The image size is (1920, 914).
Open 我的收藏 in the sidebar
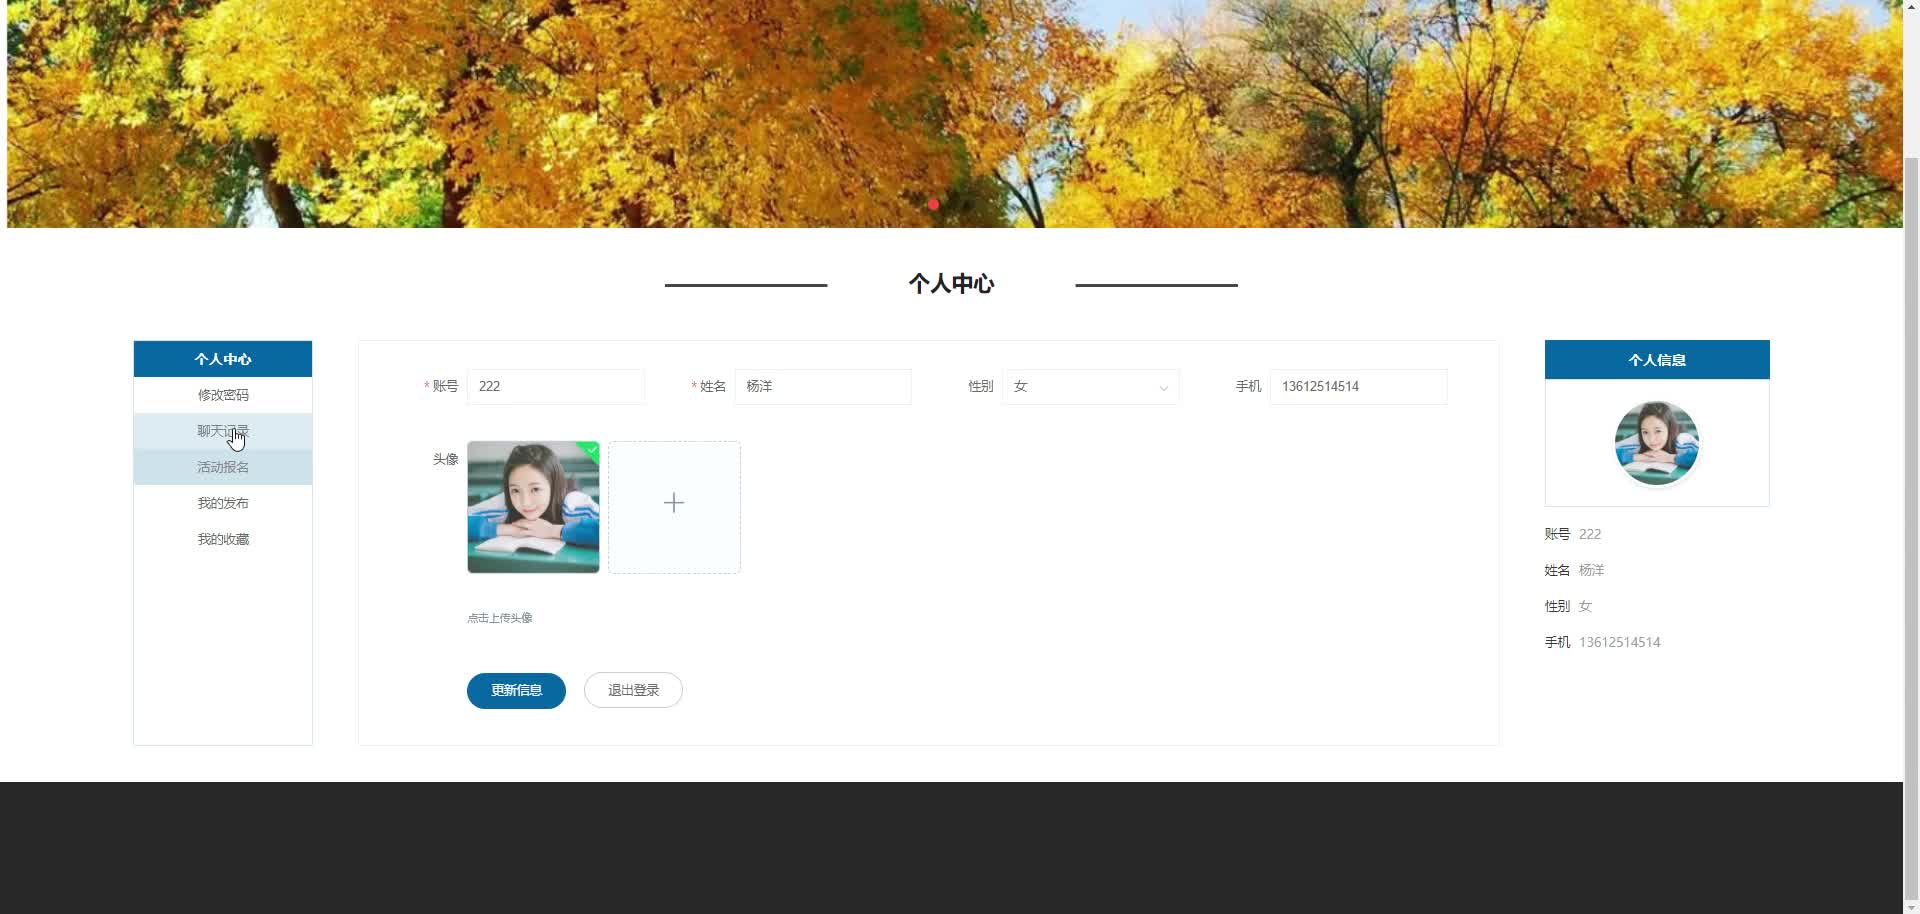pos(223,539)
